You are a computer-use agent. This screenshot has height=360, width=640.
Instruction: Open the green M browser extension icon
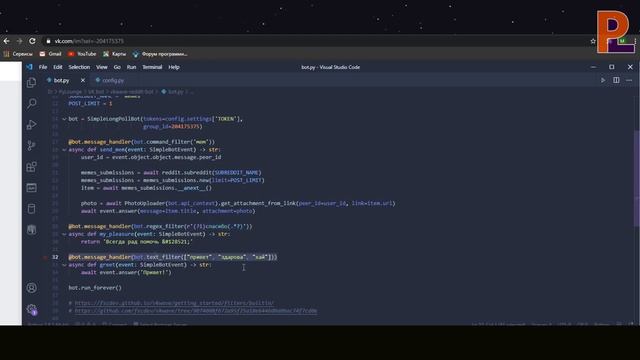pyautogui.click(x=623, y=41)
